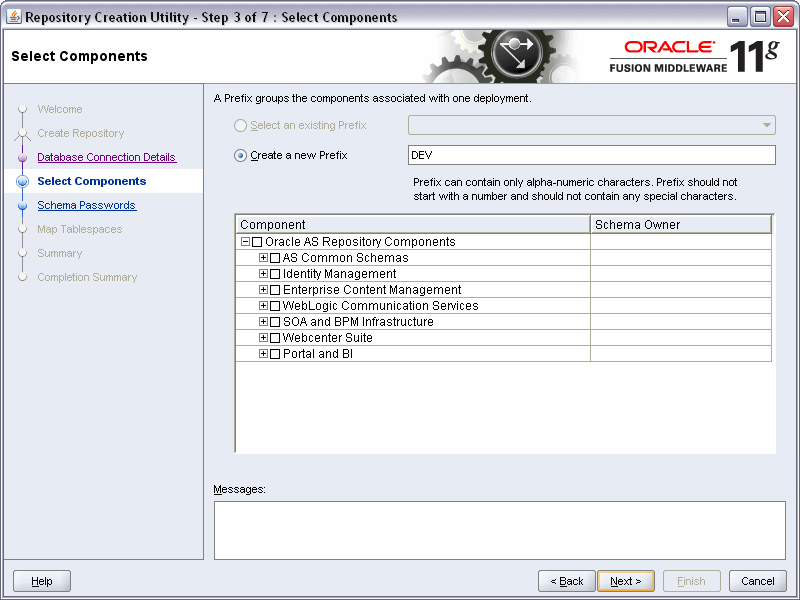Expand the Identity Management node
The height and width of the screenshot is (600, 800).
(263, 273)
